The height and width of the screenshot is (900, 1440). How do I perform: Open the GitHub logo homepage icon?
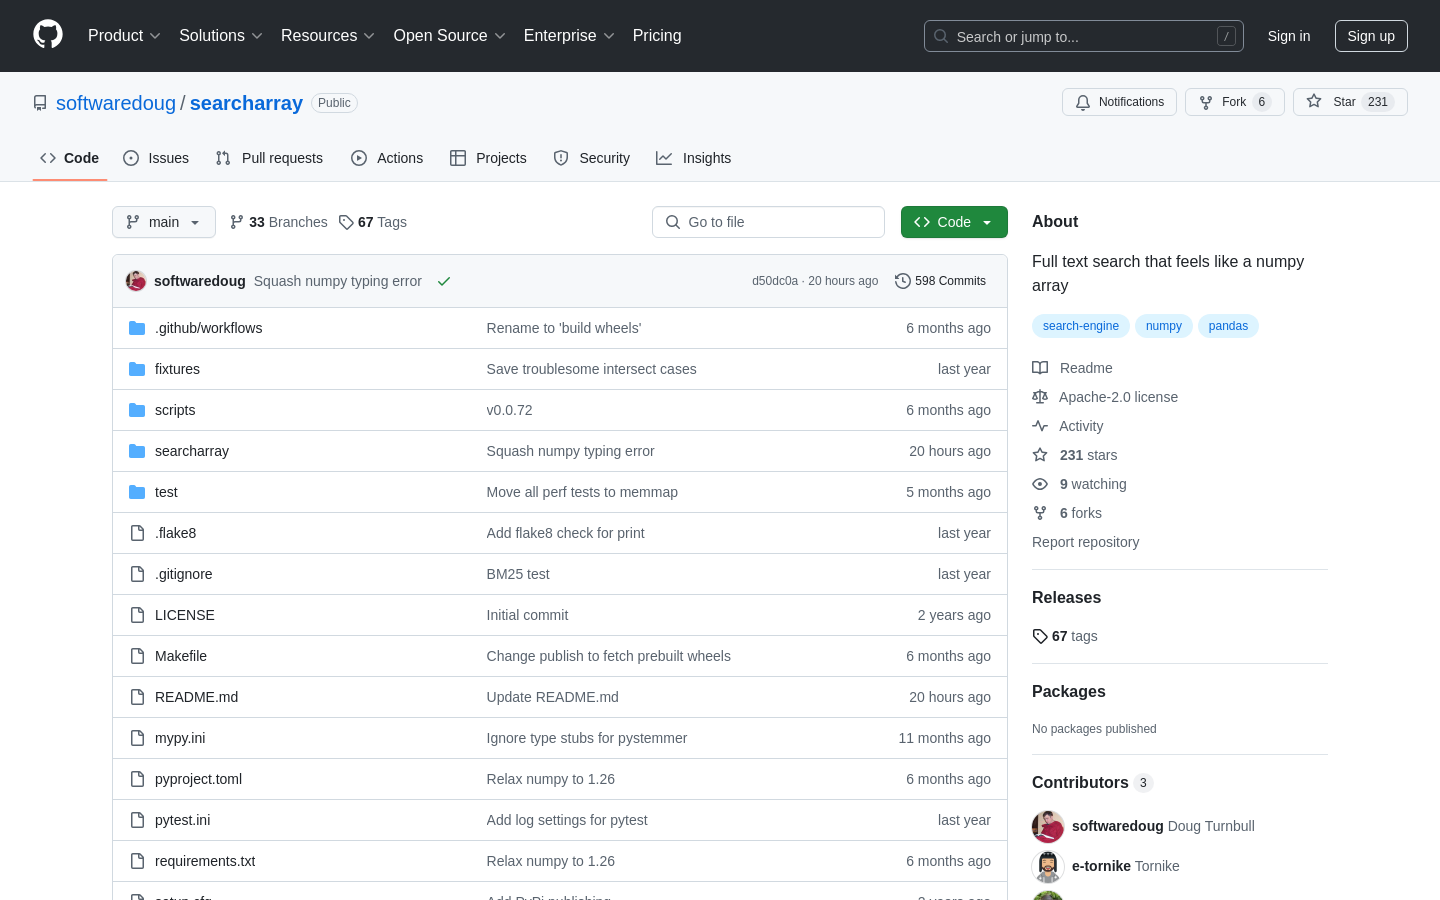pos(48,35)
